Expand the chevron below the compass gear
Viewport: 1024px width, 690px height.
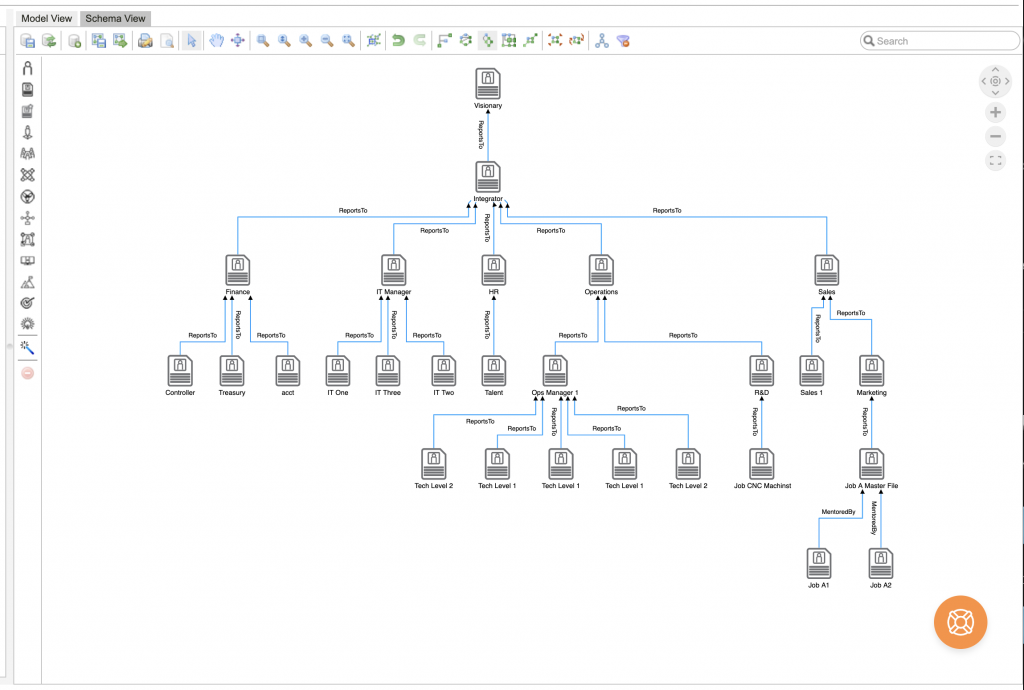pos(995,92)
